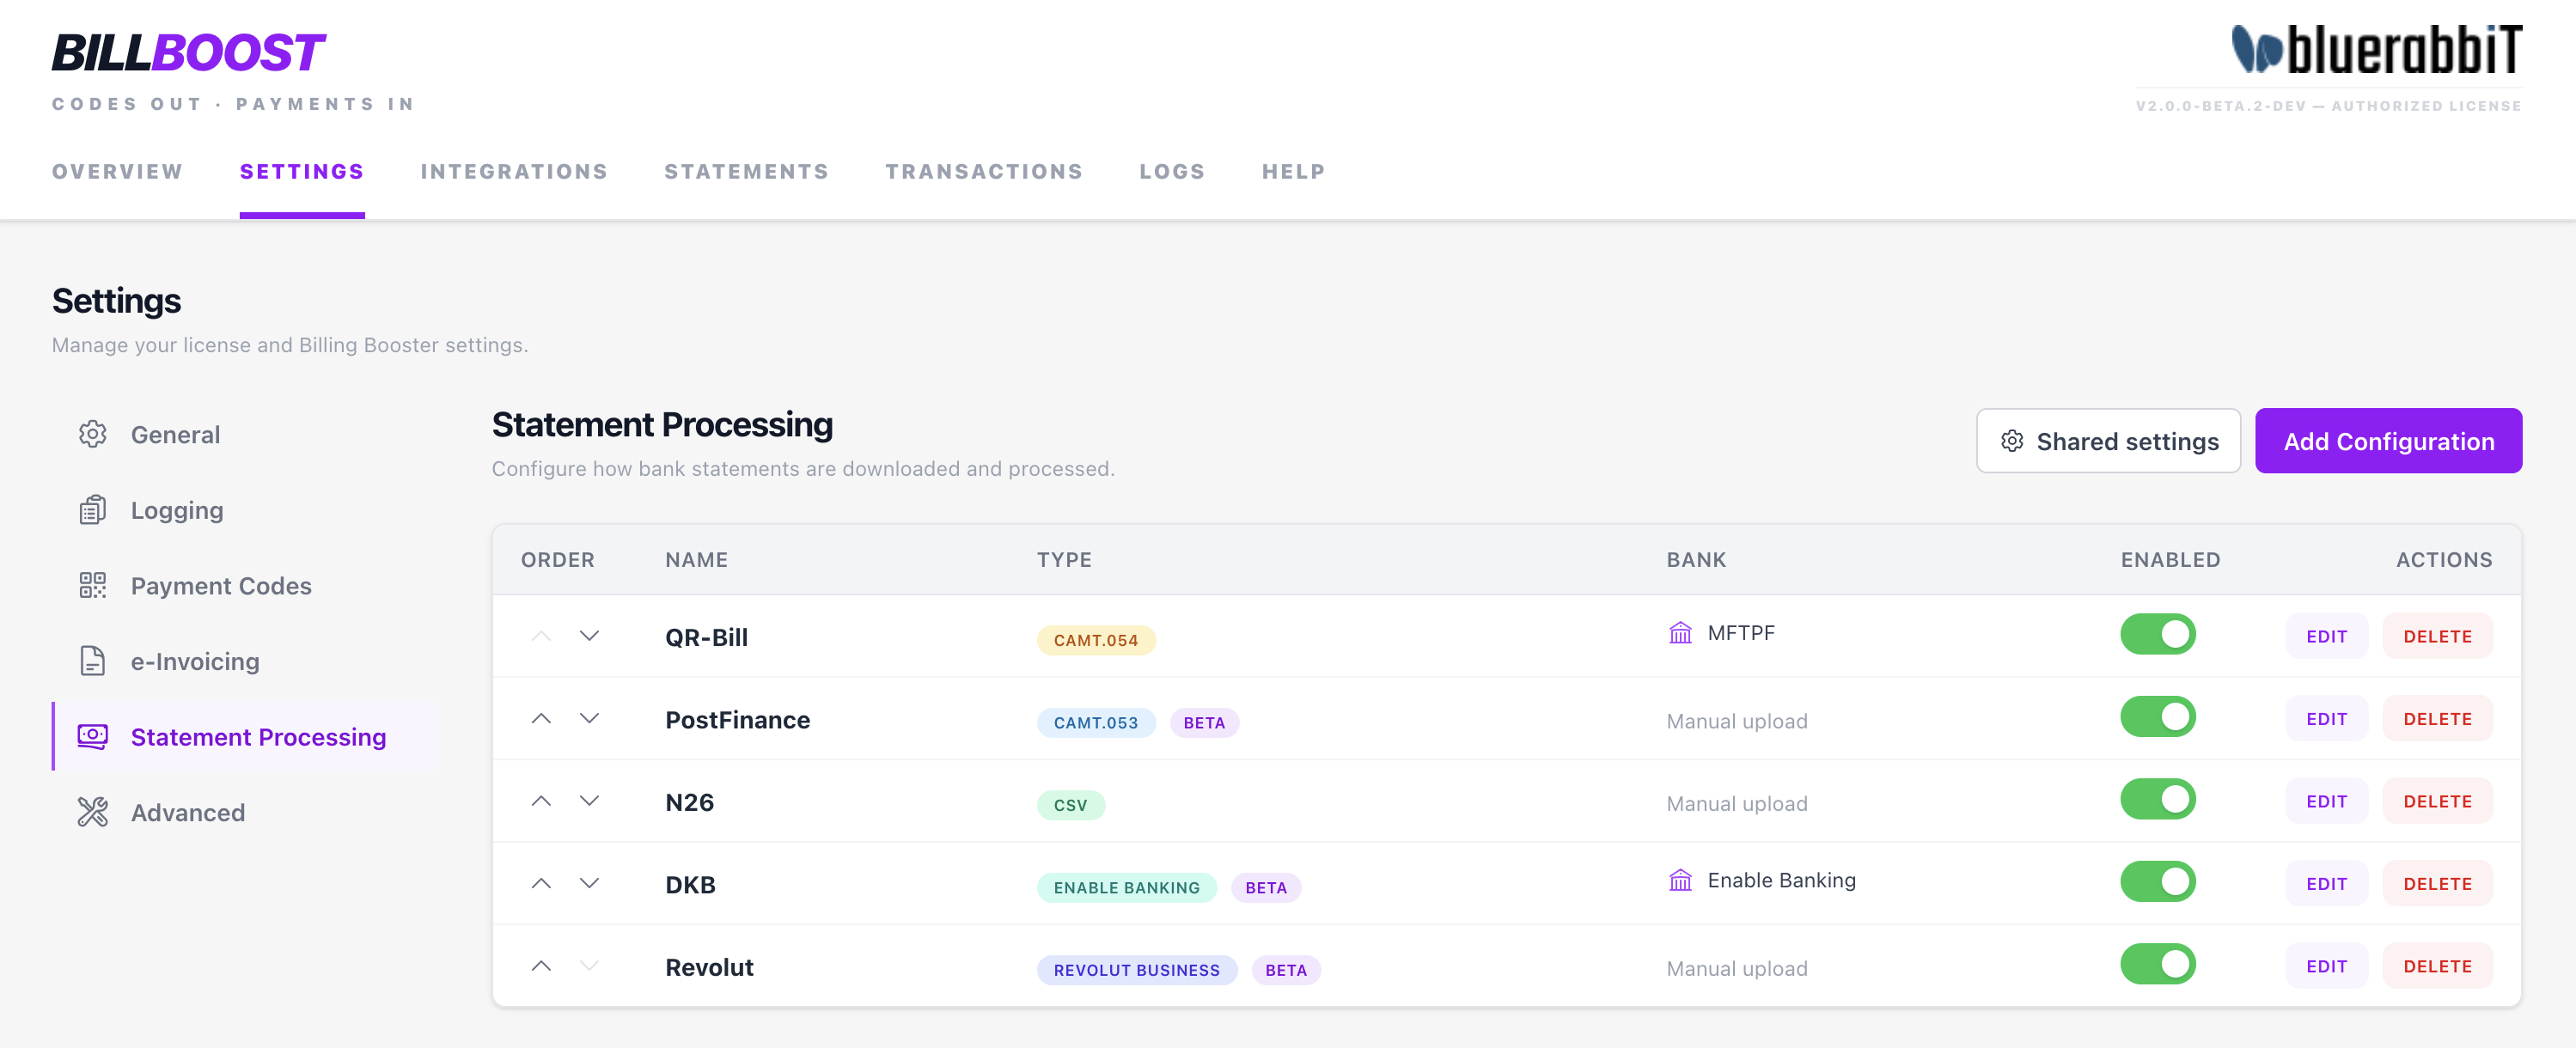Screen dimensions: 2576x1048
Task: Click the e-Invoicing document icon
Action: [92, 661]
